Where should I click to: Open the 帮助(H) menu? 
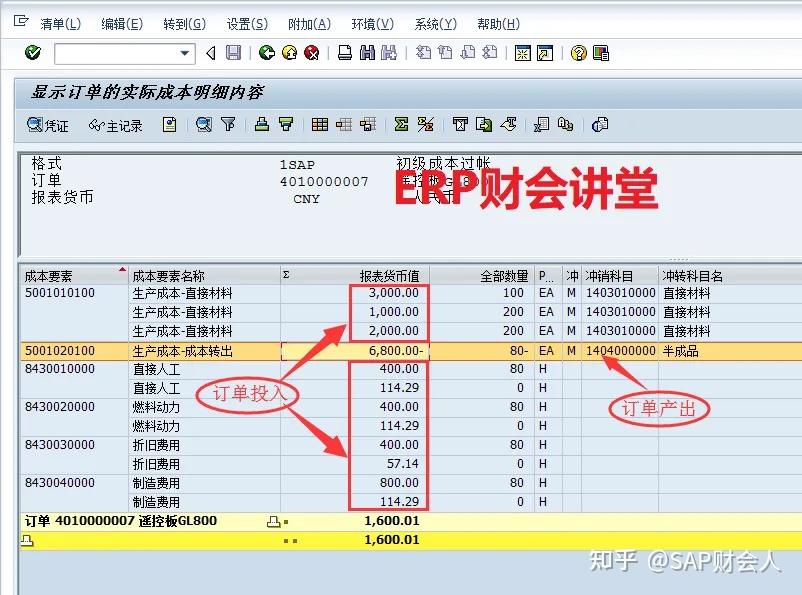pos(500,24)
